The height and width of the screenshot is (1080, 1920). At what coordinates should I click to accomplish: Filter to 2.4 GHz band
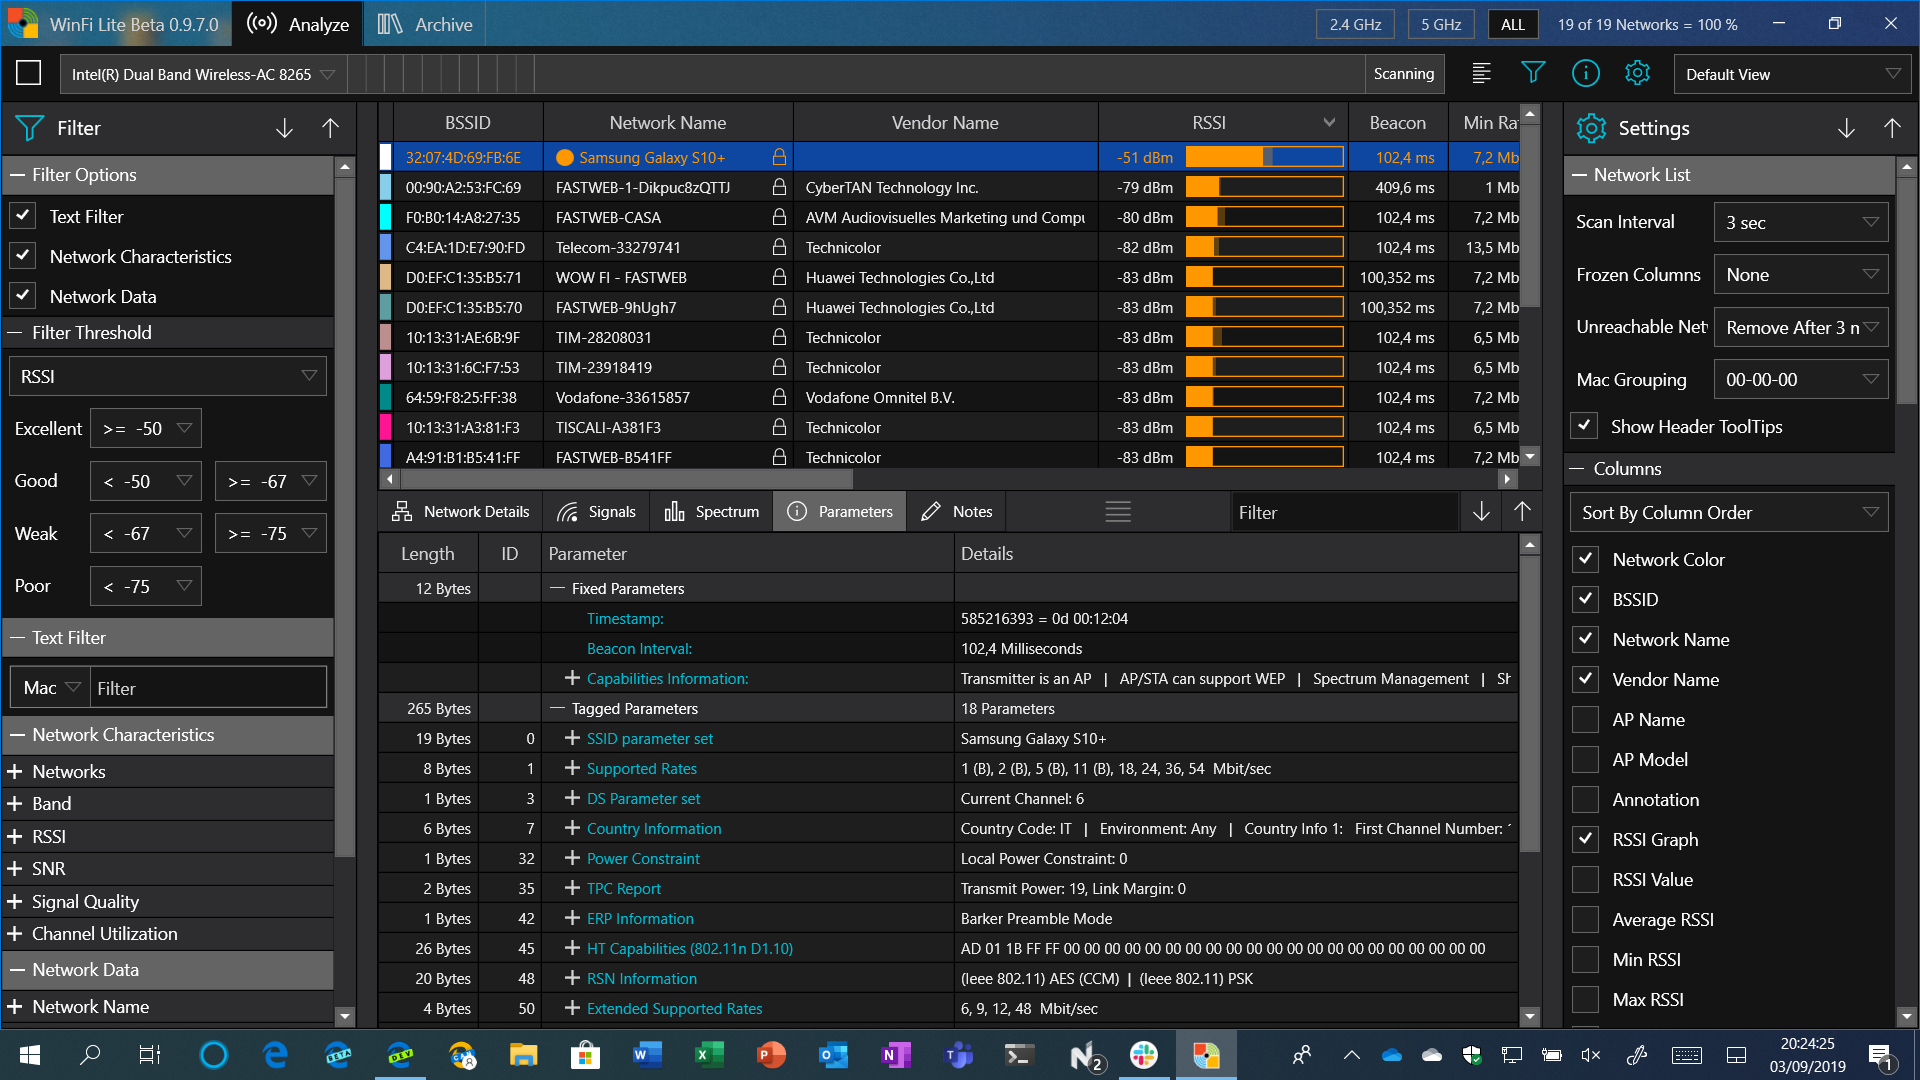(1355, 24)
